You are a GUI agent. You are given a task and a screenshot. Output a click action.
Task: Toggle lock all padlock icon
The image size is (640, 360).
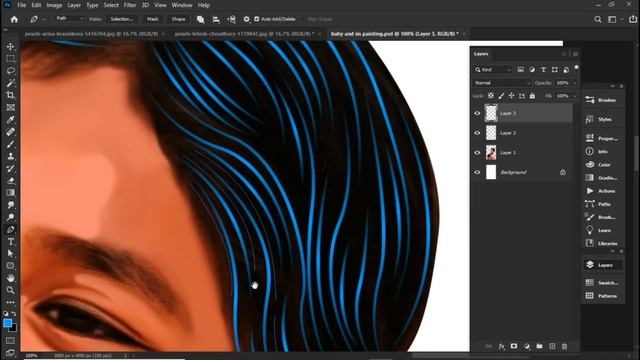[532, 96]
